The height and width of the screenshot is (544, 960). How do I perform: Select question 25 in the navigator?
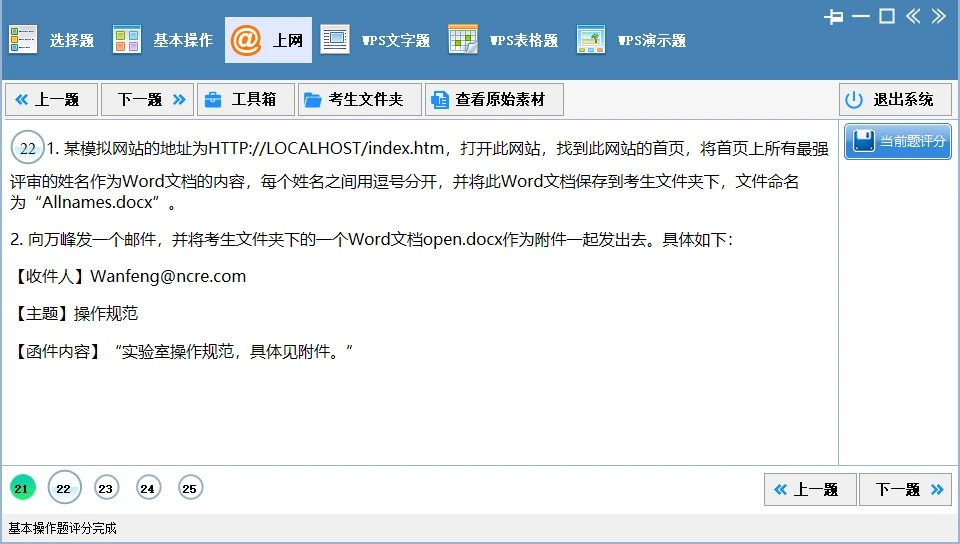tap(190, 488)
